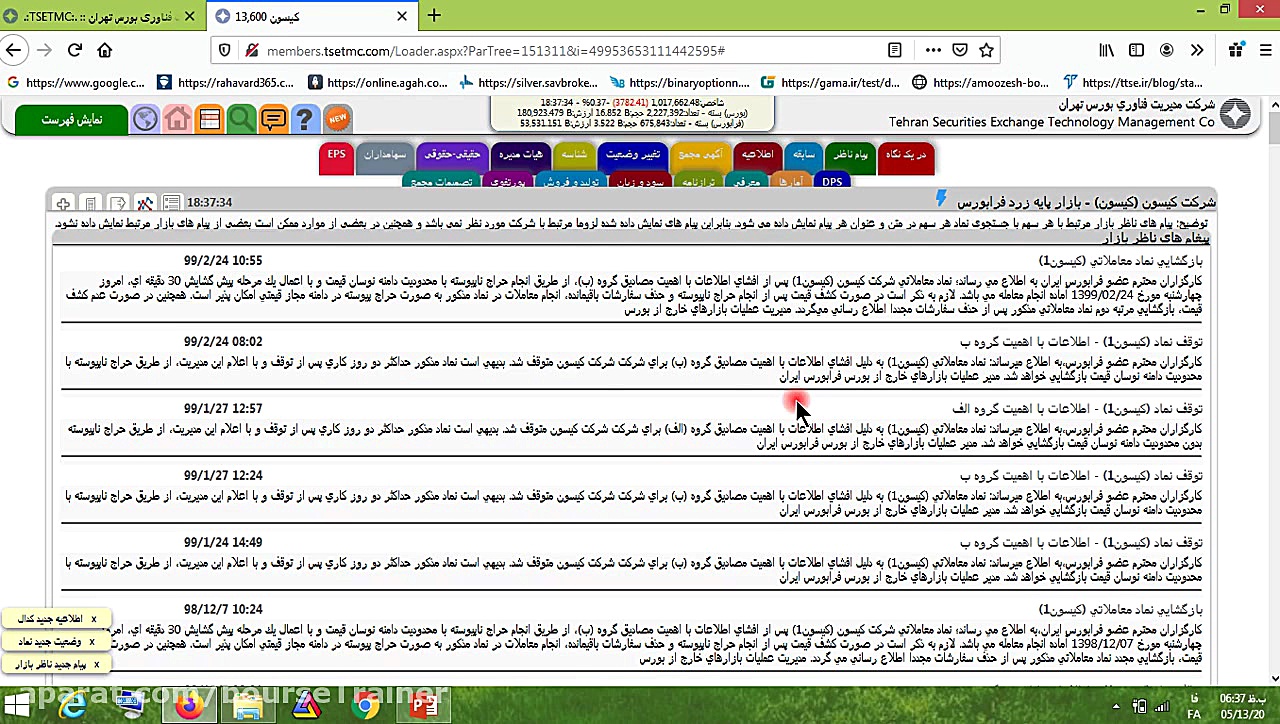1280x724 pixels.
Task: Click the add-to-watchlist plus icon
Action: (x=62, y=203)
